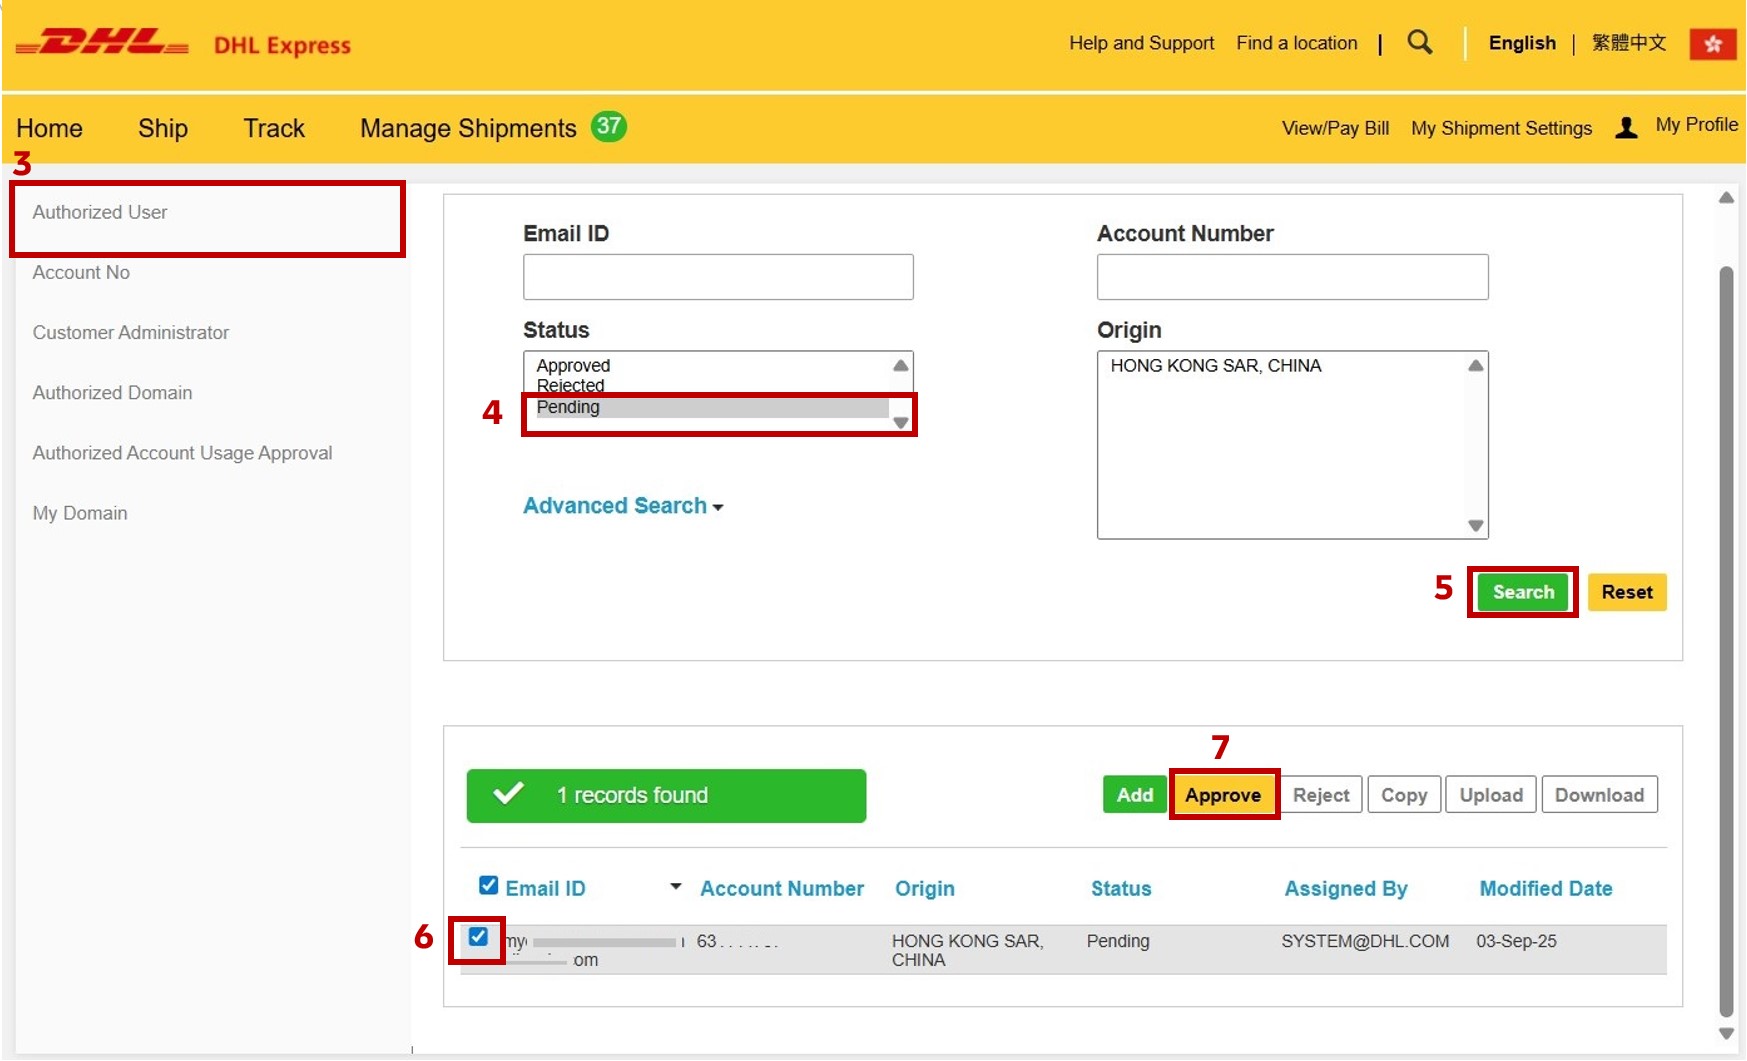Click the My Profile person icon
Viewport: 1747px width, 1061px height.
[x=1626, y=127]
